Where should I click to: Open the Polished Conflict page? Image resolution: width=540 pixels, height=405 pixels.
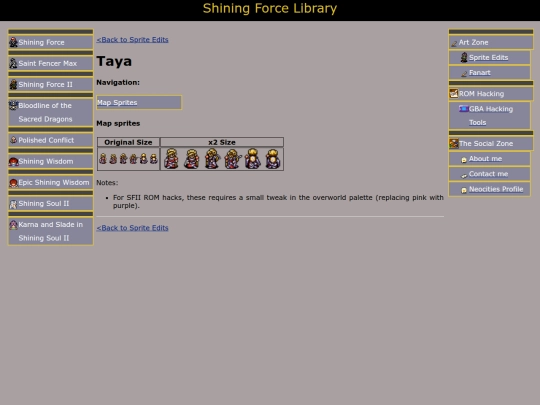(50, 140)
